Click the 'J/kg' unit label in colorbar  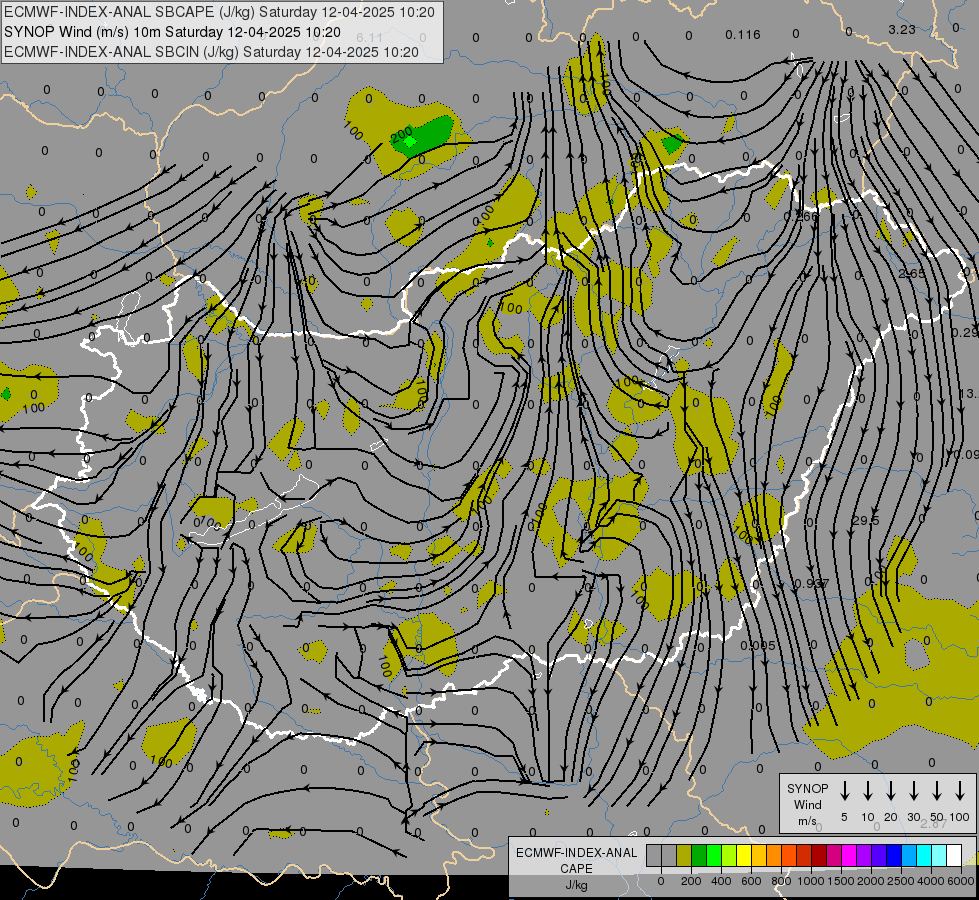(x=576, y=885)
